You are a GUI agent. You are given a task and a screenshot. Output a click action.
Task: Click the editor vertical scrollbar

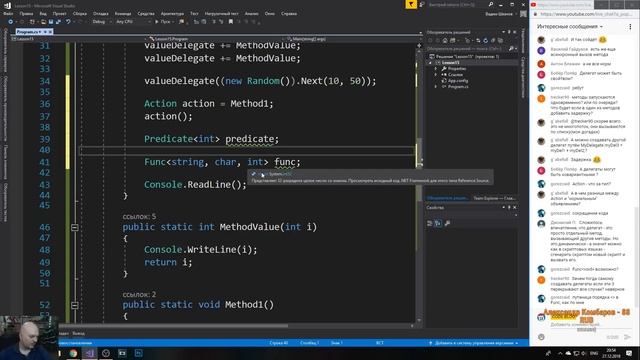click(x=419, y=184)
